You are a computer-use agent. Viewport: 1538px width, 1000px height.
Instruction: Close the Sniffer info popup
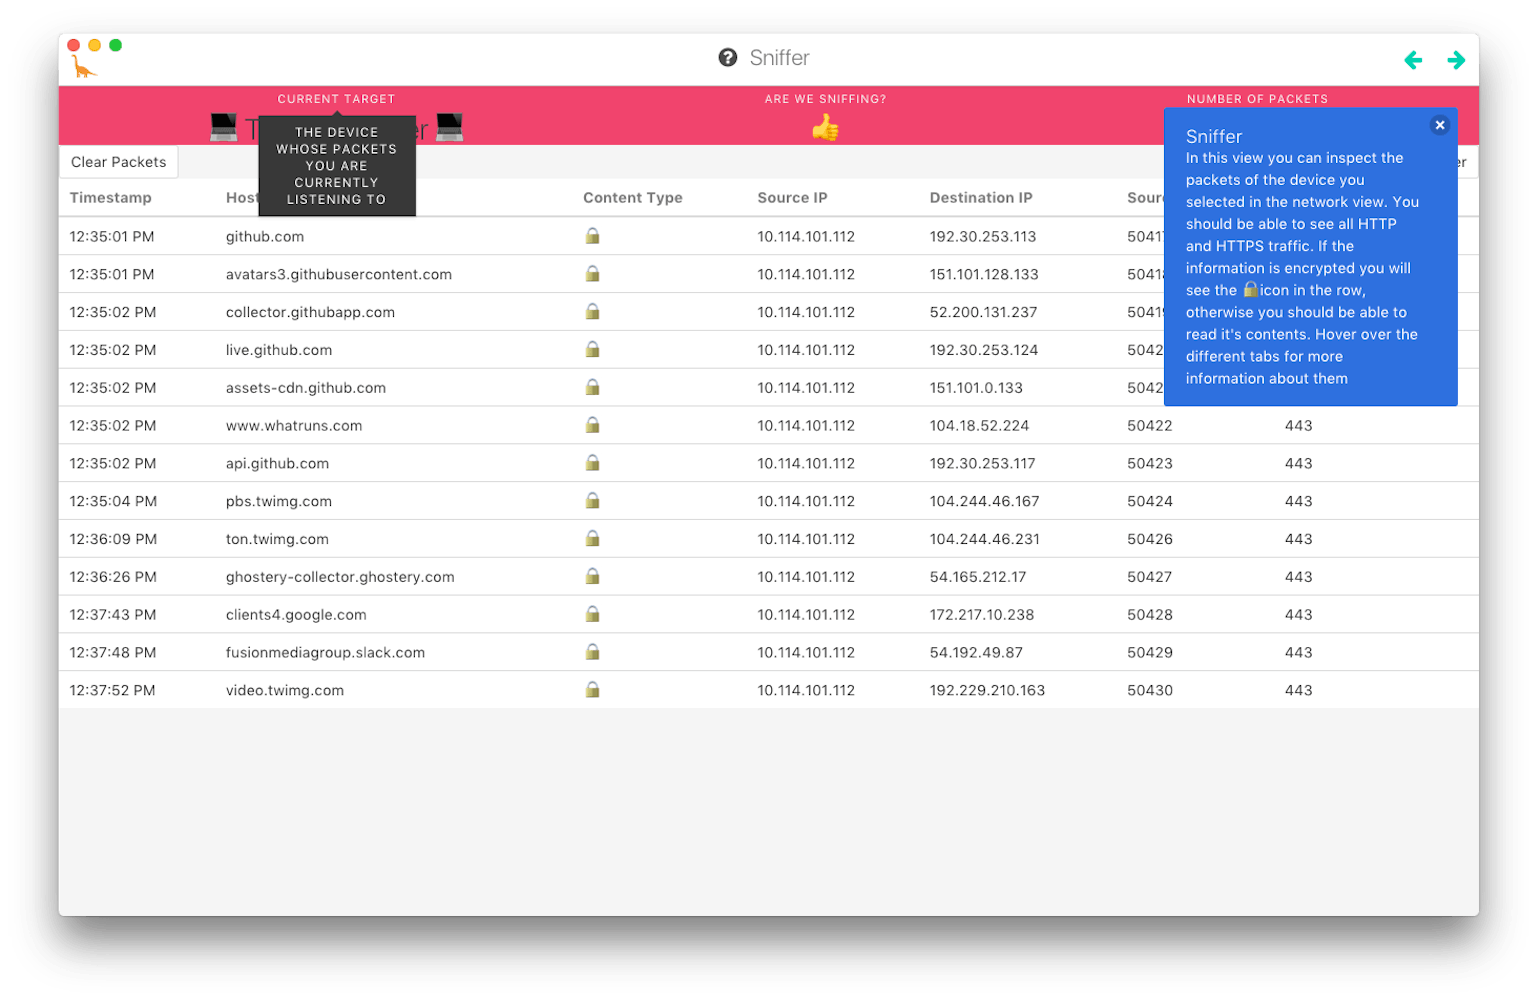pos(1440,125)
